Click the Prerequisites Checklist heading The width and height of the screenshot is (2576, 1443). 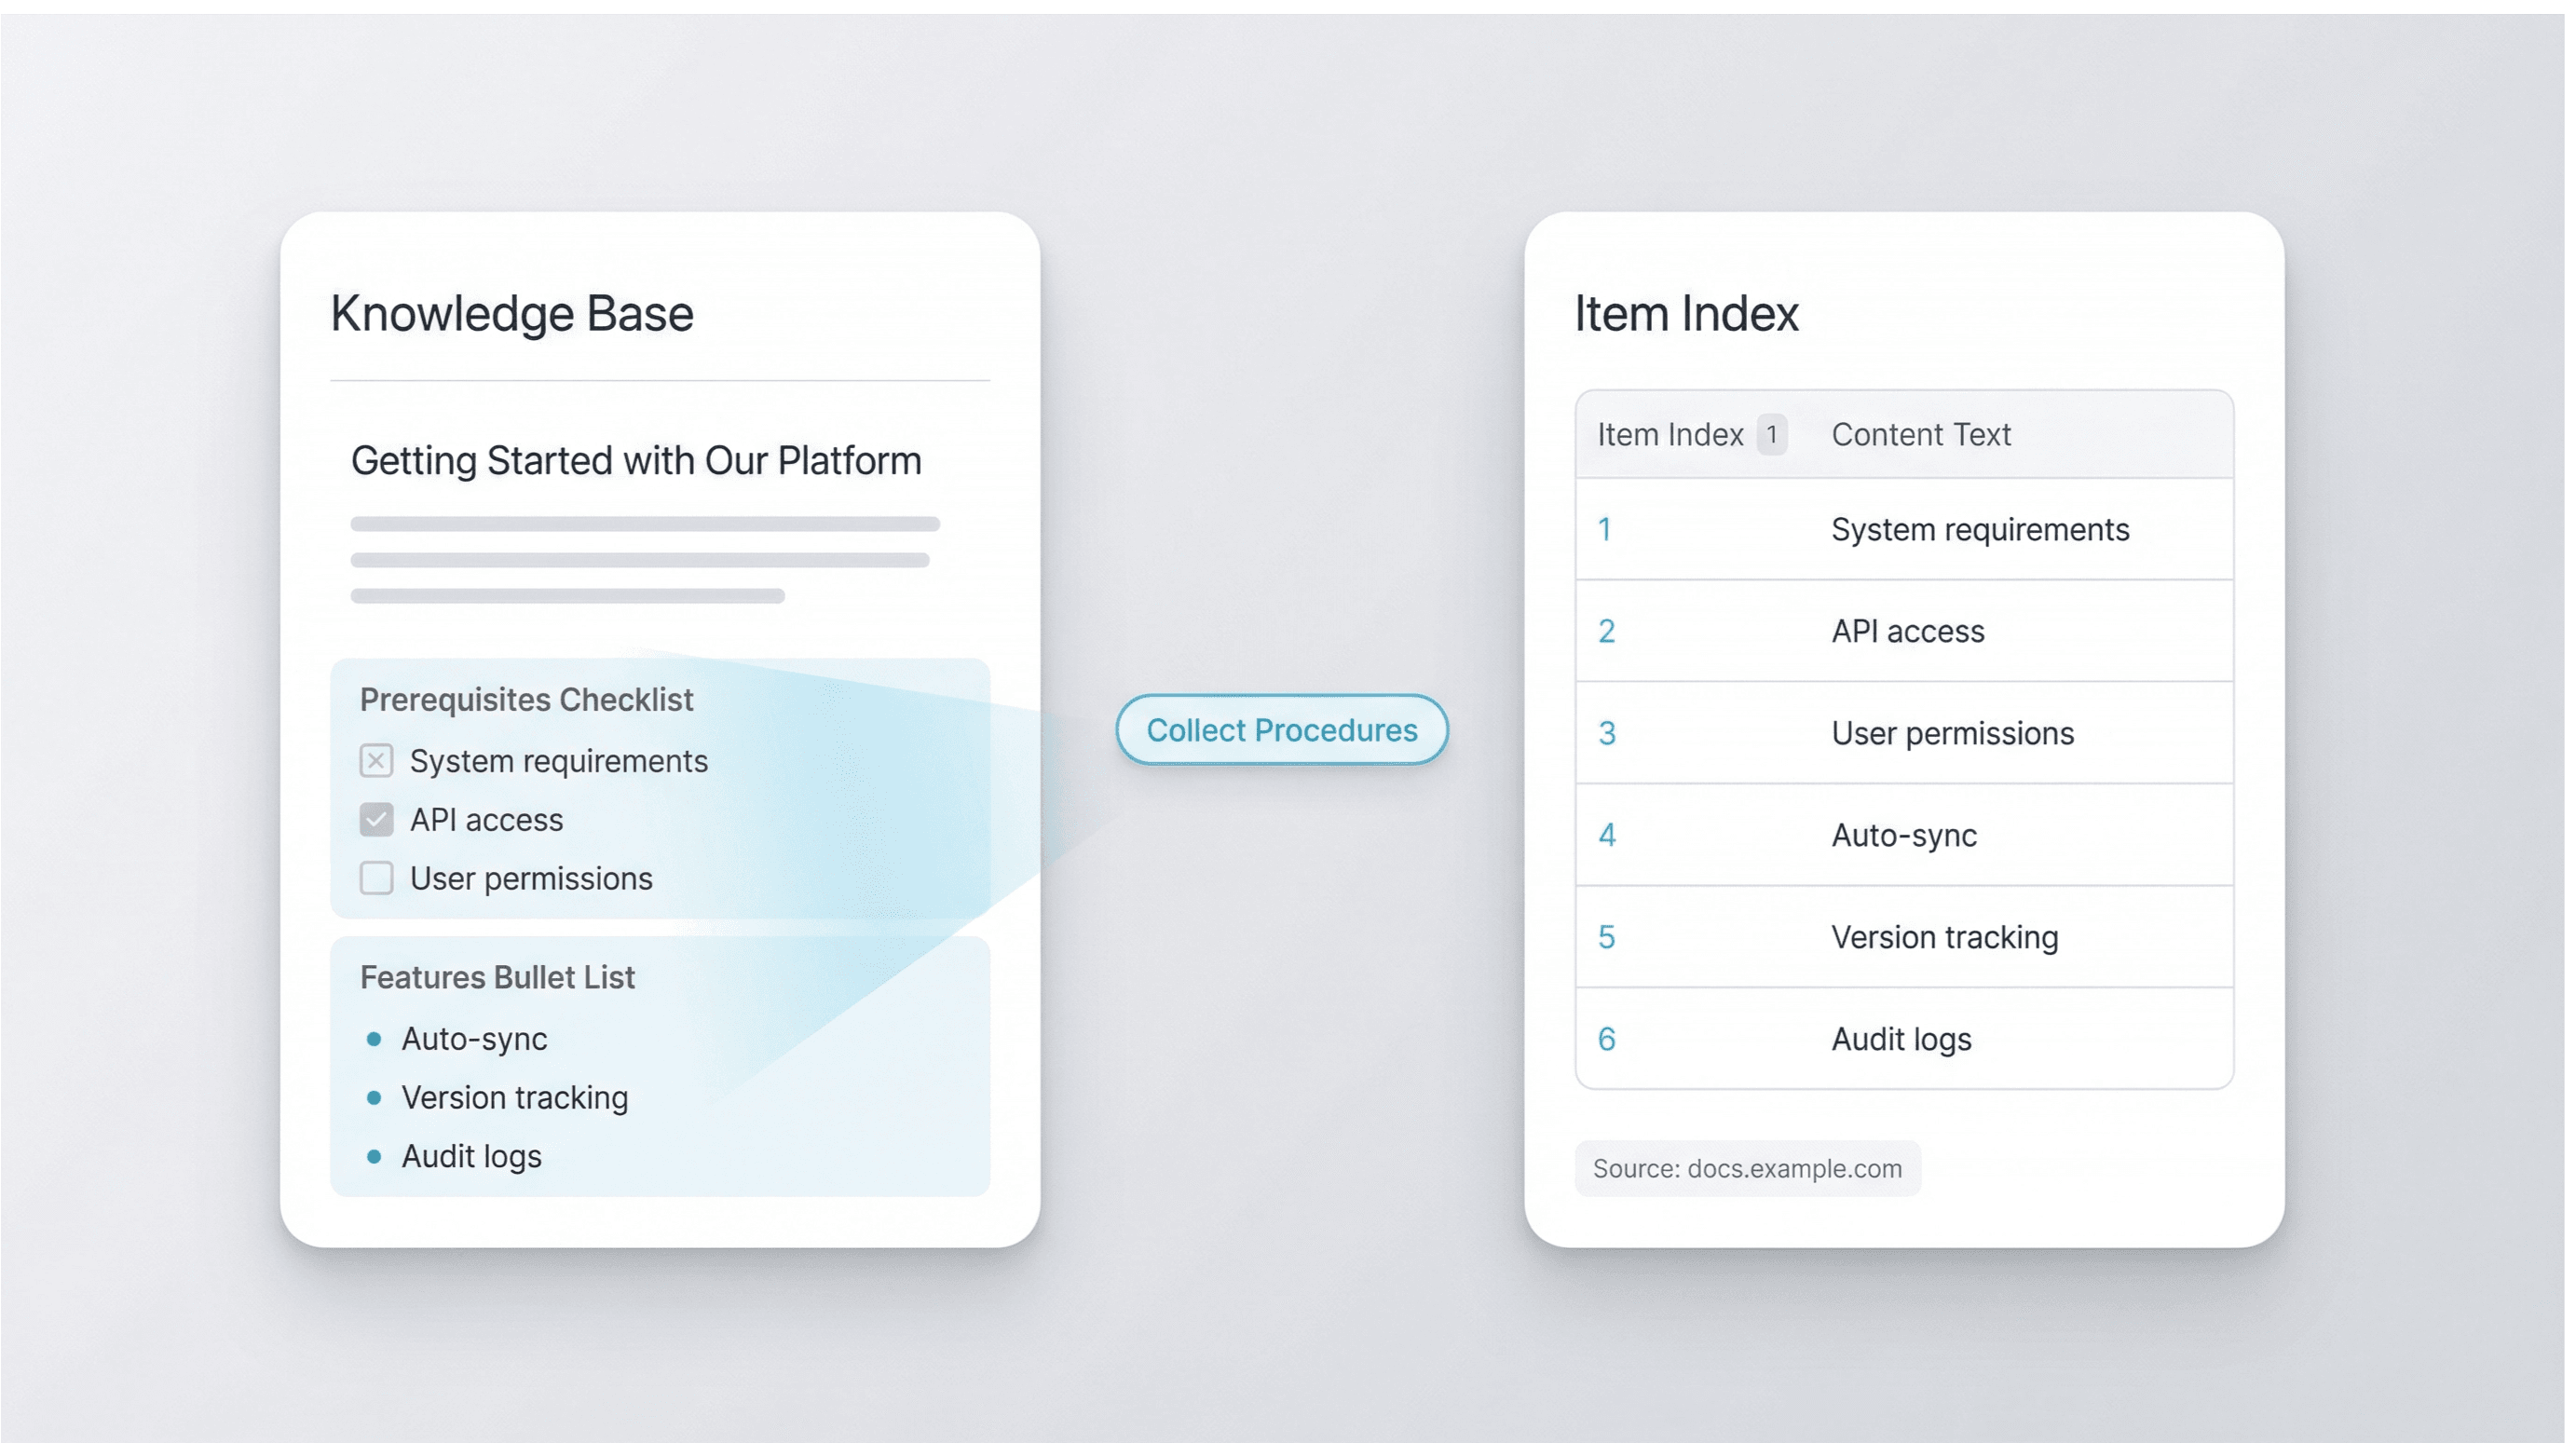coord(526,700)
